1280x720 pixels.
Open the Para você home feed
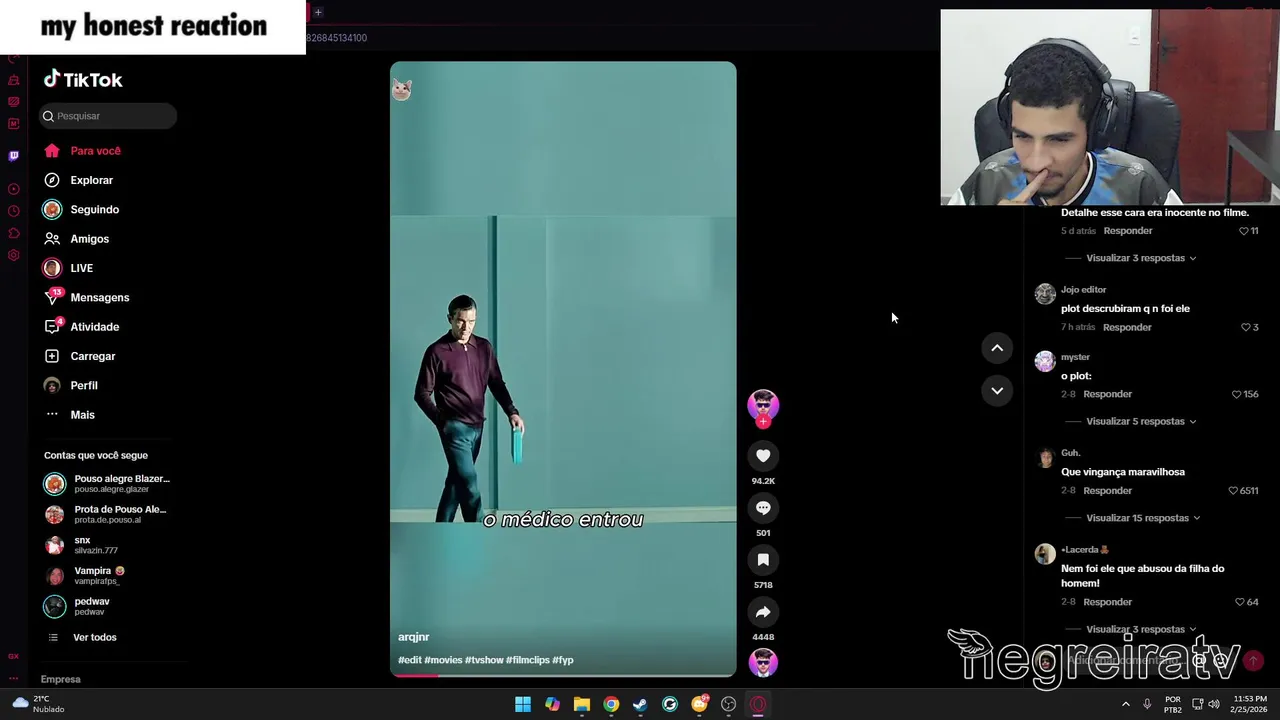tap(82, 151)
